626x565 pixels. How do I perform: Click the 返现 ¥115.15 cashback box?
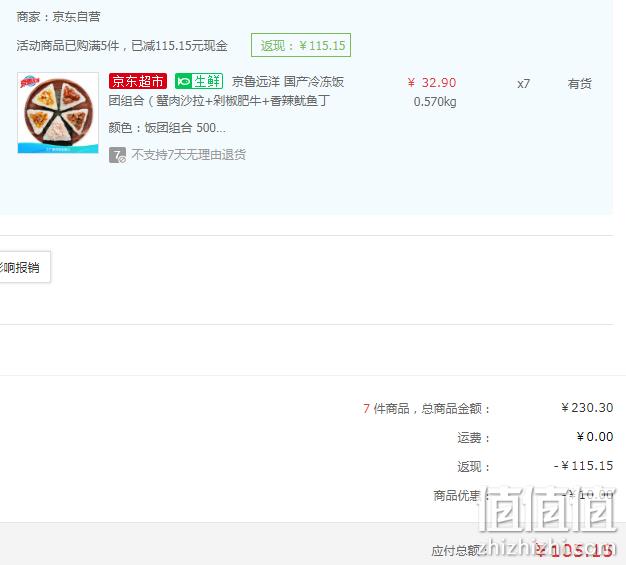[301, 45]
